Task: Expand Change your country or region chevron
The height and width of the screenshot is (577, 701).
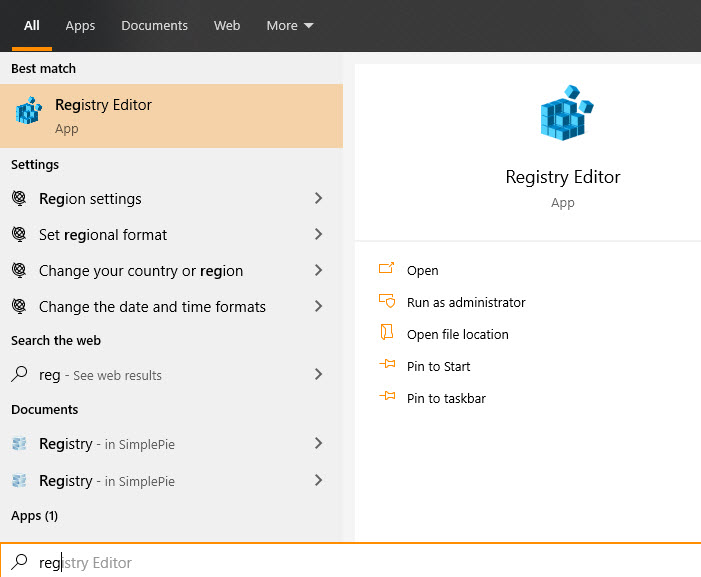Action: (x=318, y=270)
